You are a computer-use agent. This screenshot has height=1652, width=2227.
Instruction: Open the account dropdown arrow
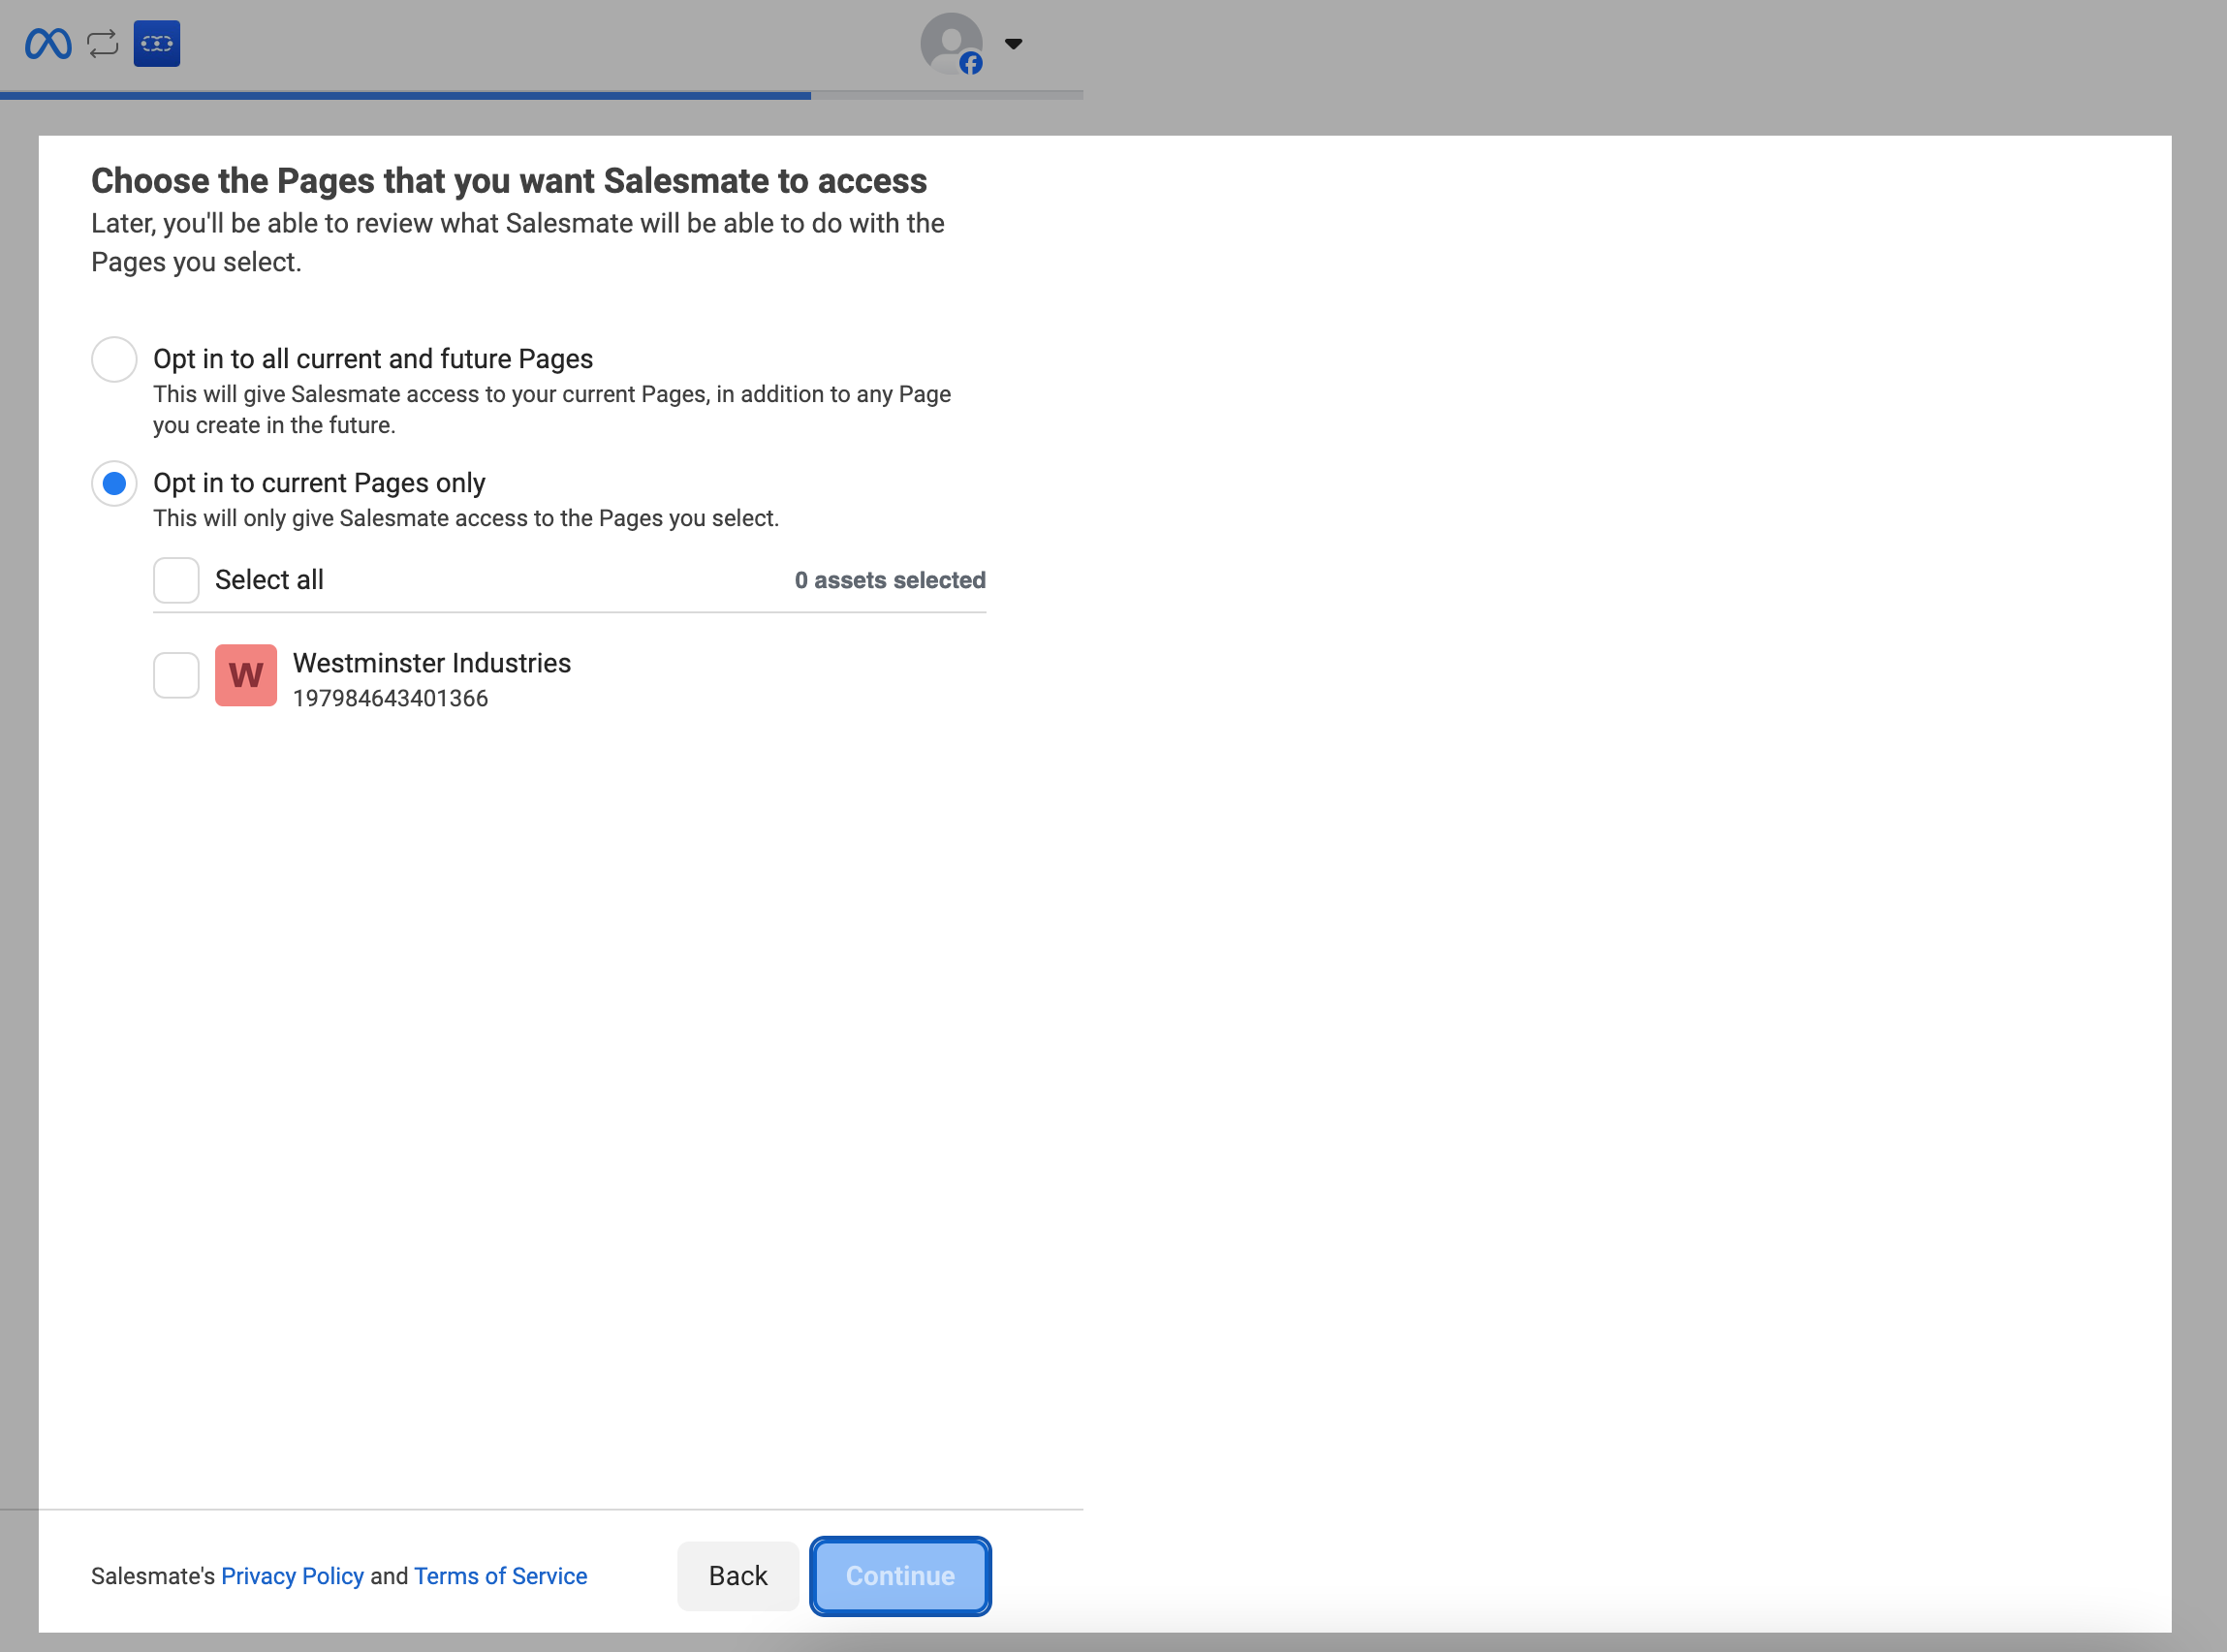coord(1013,44)
